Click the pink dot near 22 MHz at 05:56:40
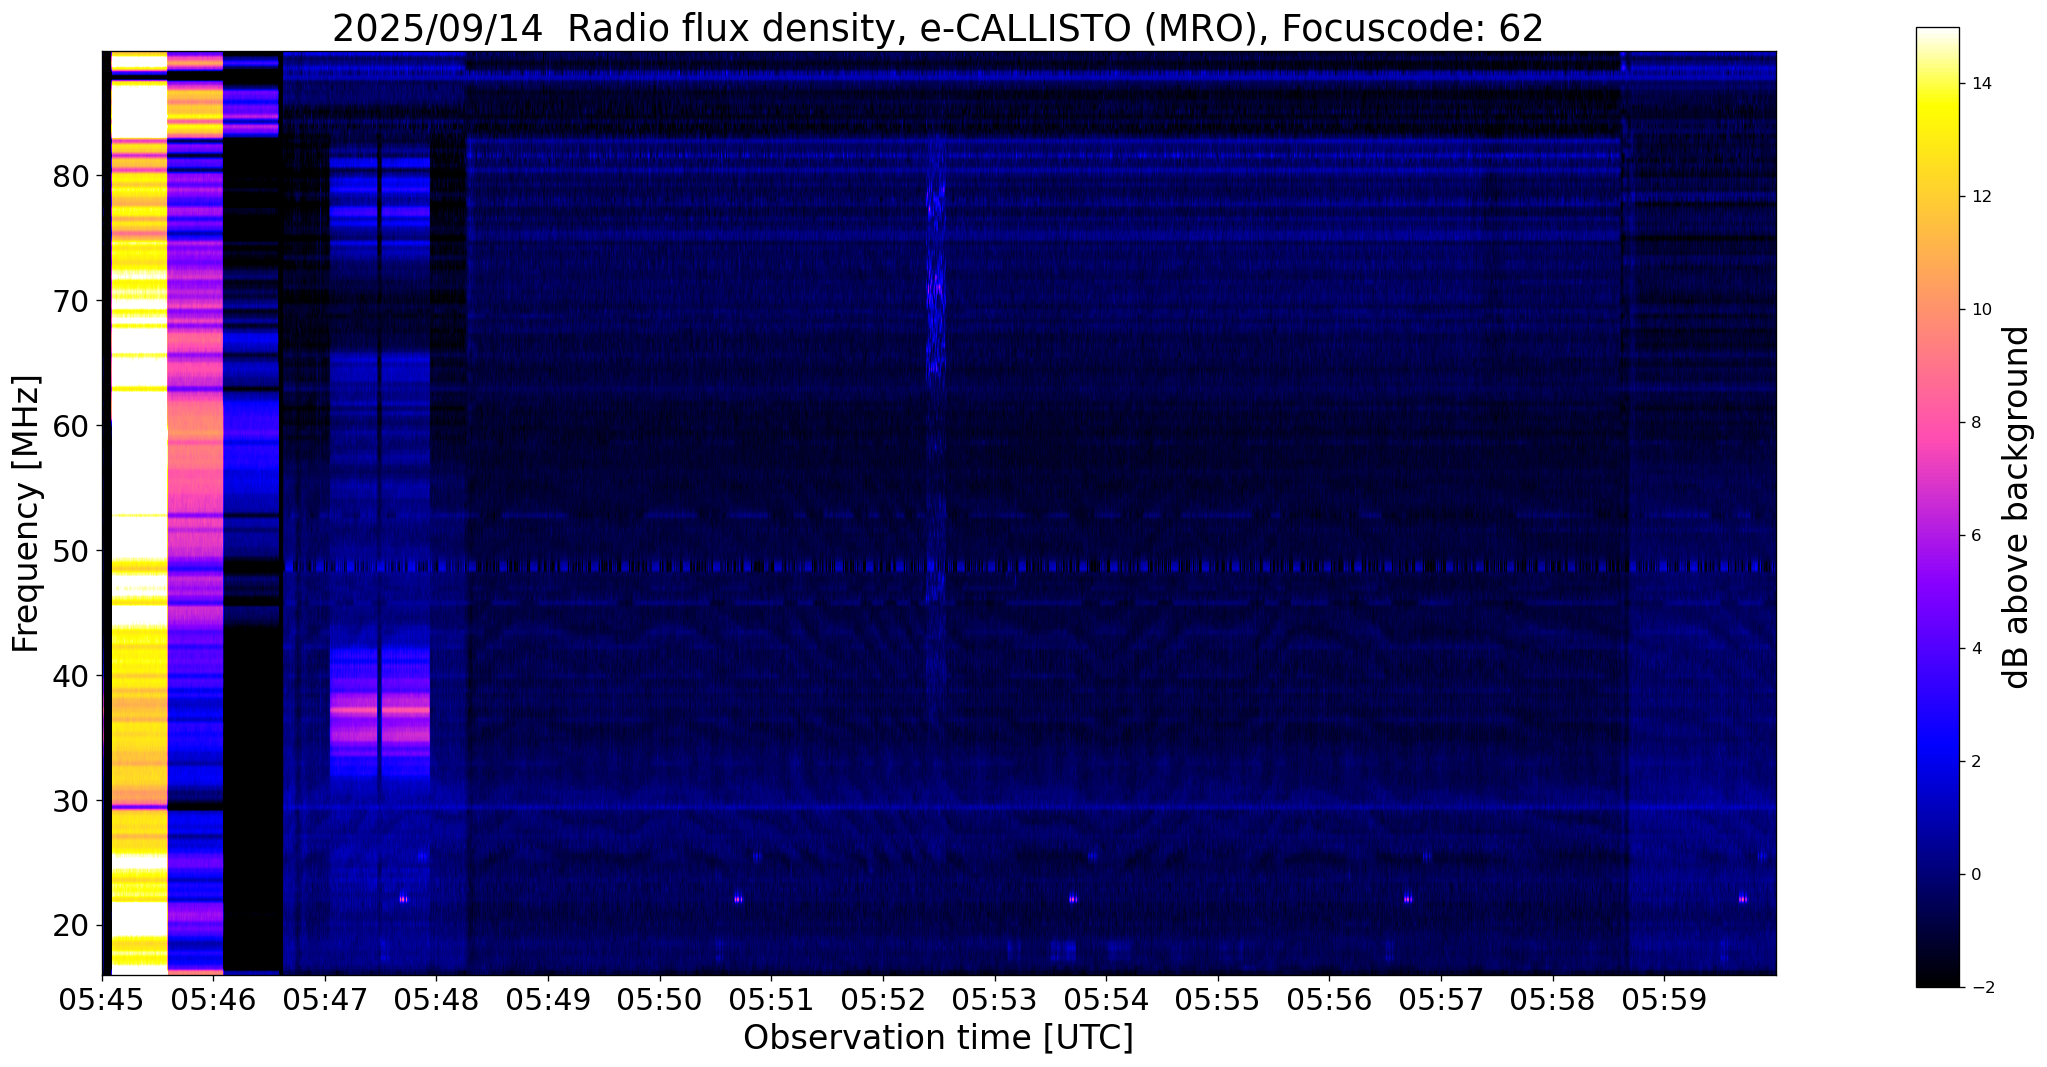Viewport: 2047px width, 1067px height. (1408, 899)
